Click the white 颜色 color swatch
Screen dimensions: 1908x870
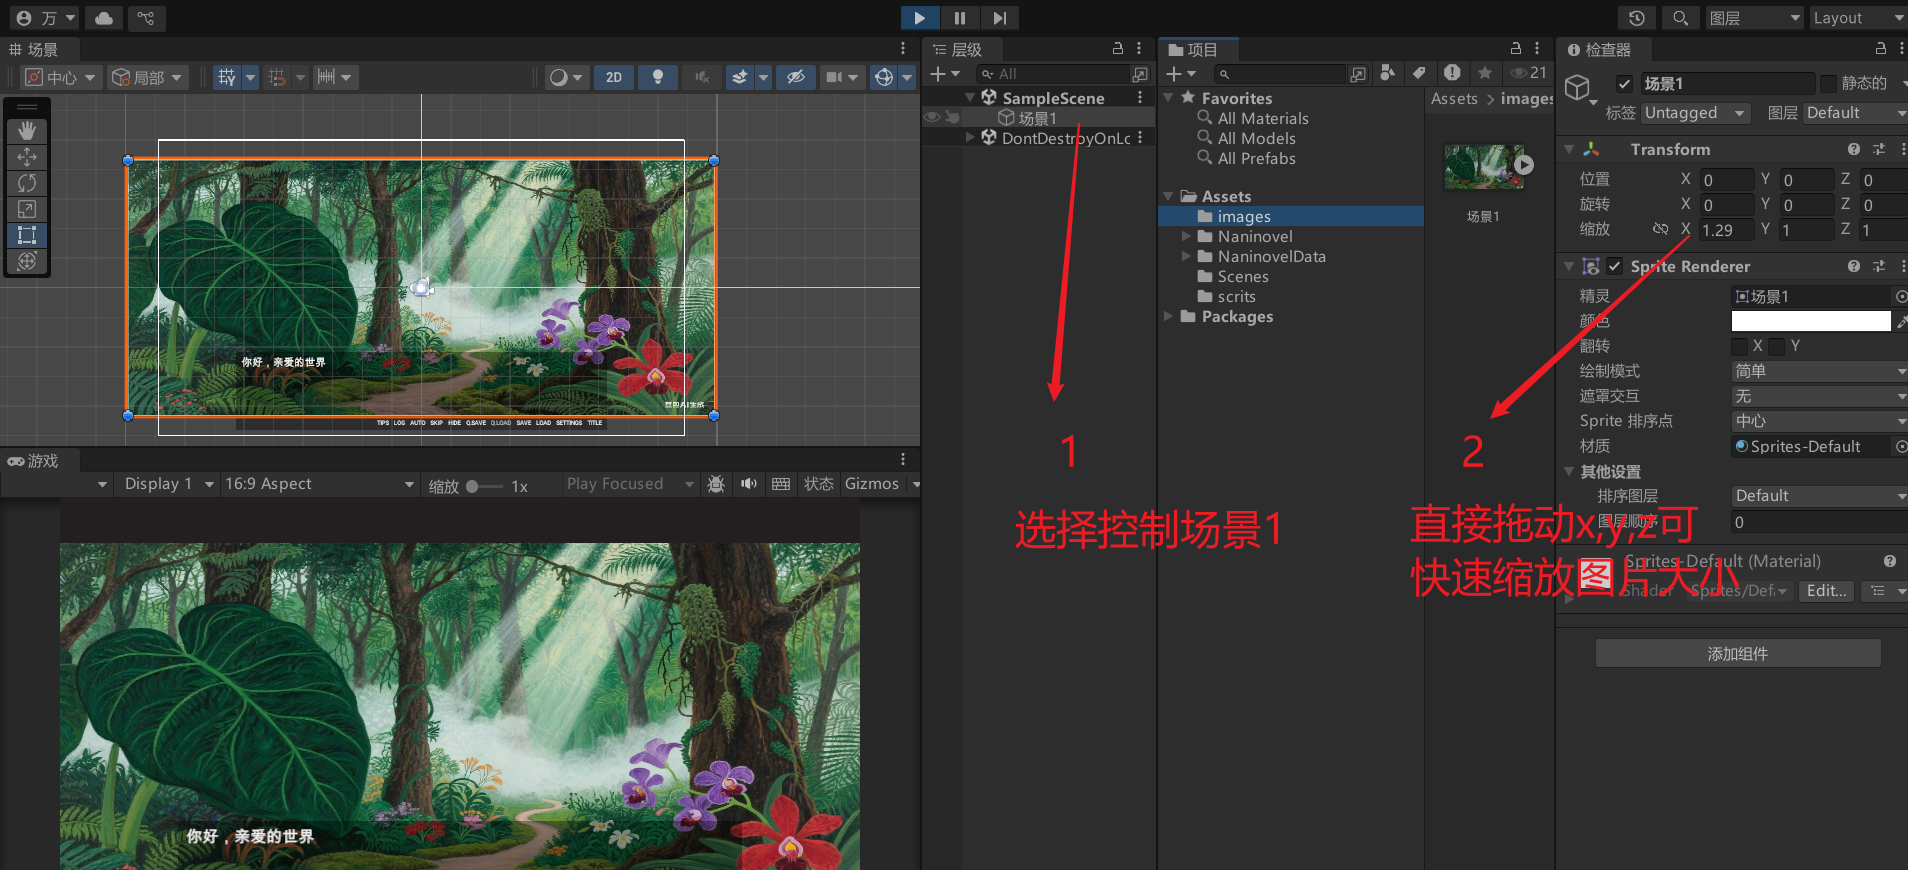point(1811,321)
